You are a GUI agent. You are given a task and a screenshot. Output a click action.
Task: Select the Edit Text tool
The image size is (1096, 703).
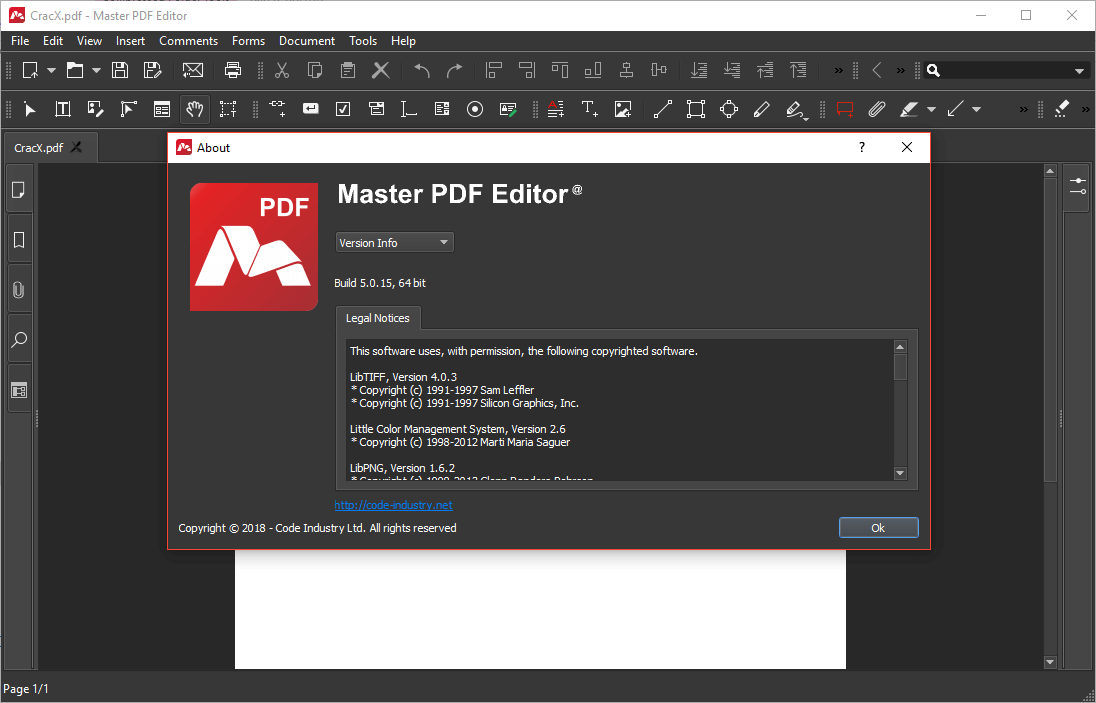coord(63,109)
